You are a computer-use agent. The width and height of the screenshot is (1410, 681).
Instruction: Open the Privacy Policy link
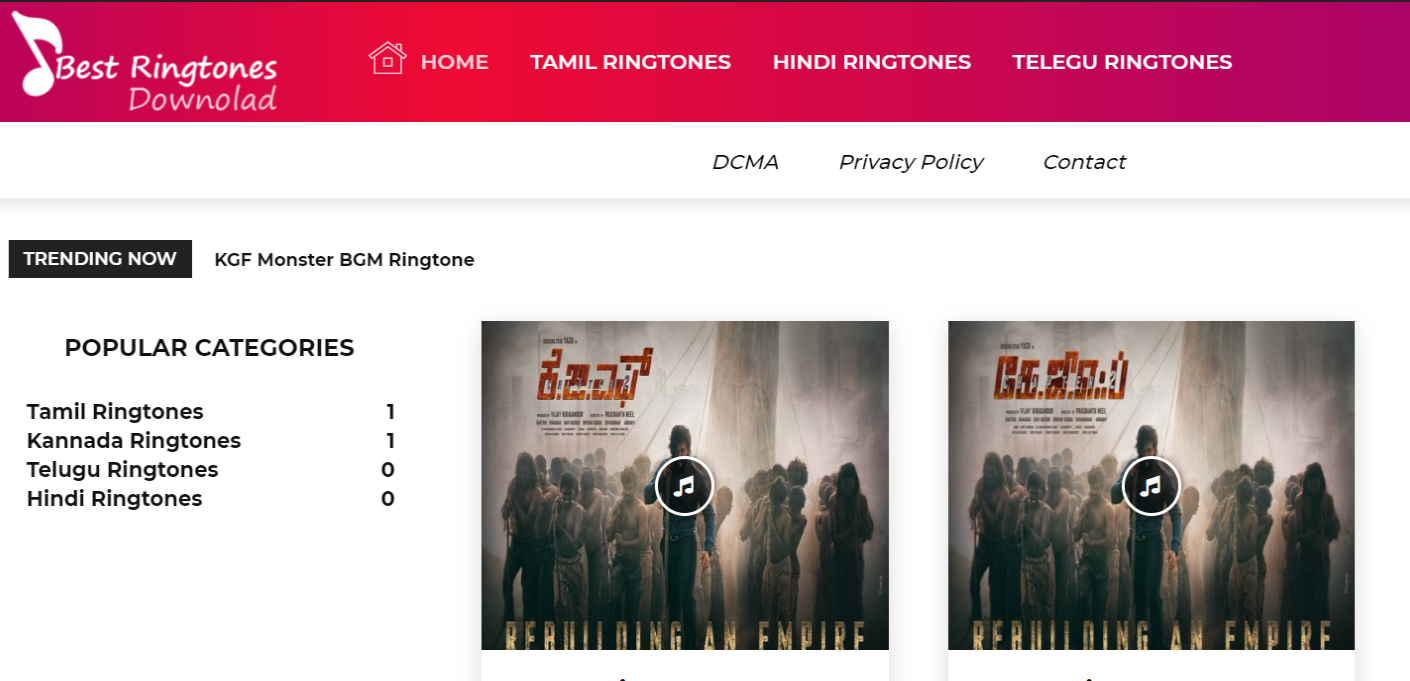pos(911,162)
